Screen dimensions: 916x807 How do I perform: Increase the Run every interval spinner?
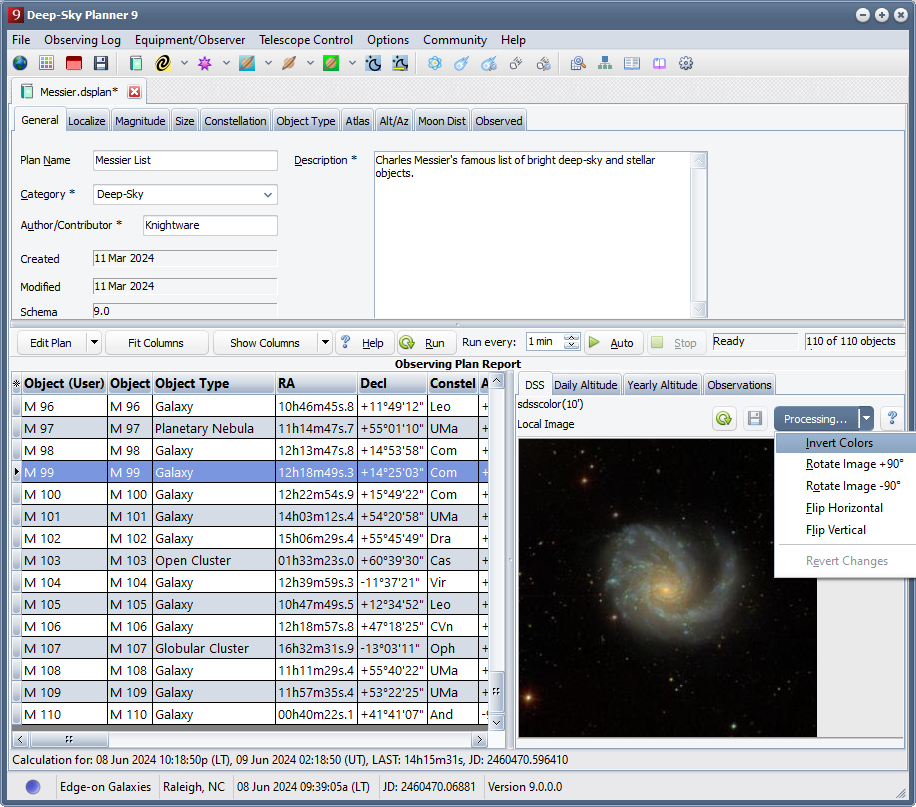pyautogui.click(x=572, y=338)
